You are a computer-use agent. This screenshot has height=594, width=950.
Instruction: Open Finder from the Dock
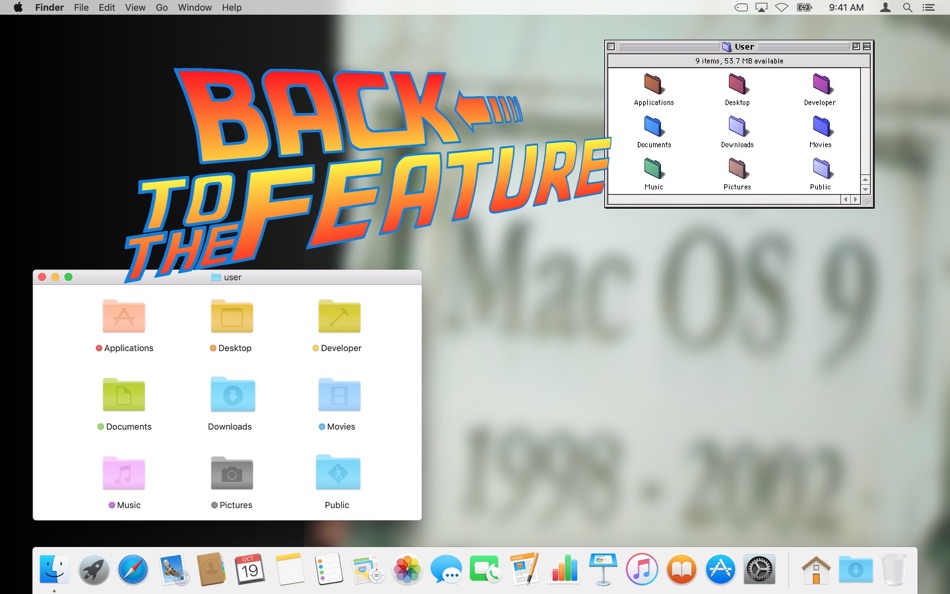55,569
